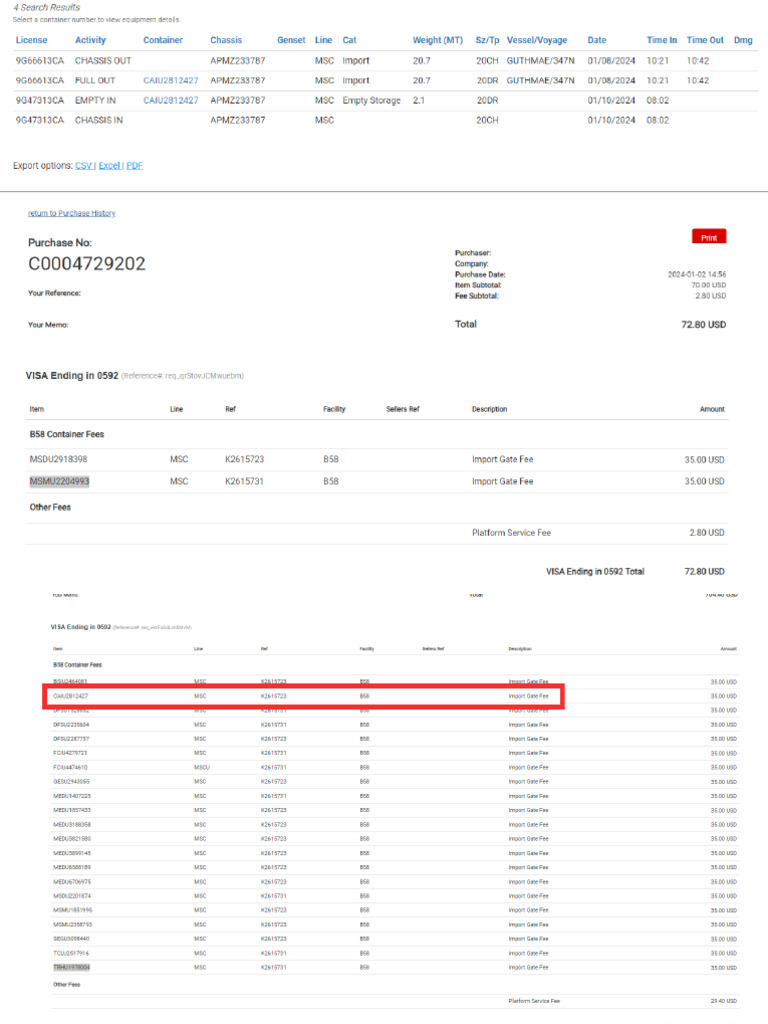Click the Chassis column header
The image size is (768, 1024).
click(226, 41)
